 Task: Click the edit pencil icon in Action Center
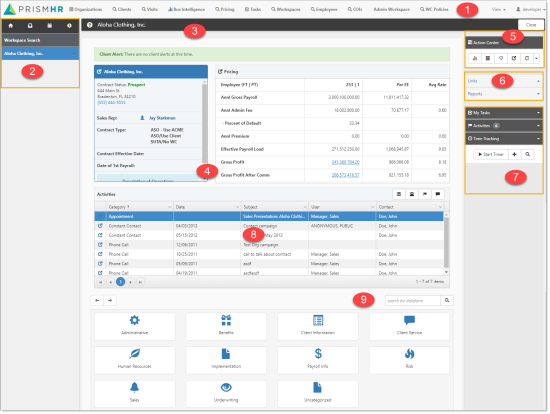click(x=514, y=58)
